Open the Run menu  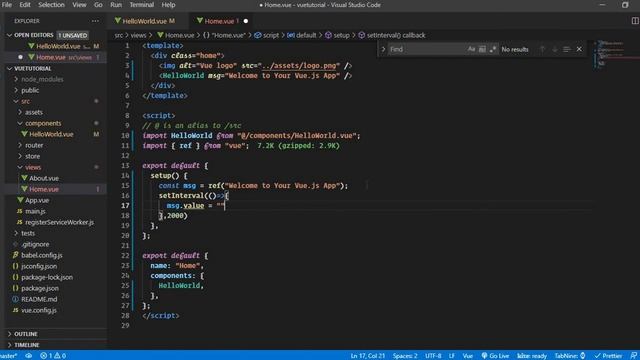pos(116,5)
